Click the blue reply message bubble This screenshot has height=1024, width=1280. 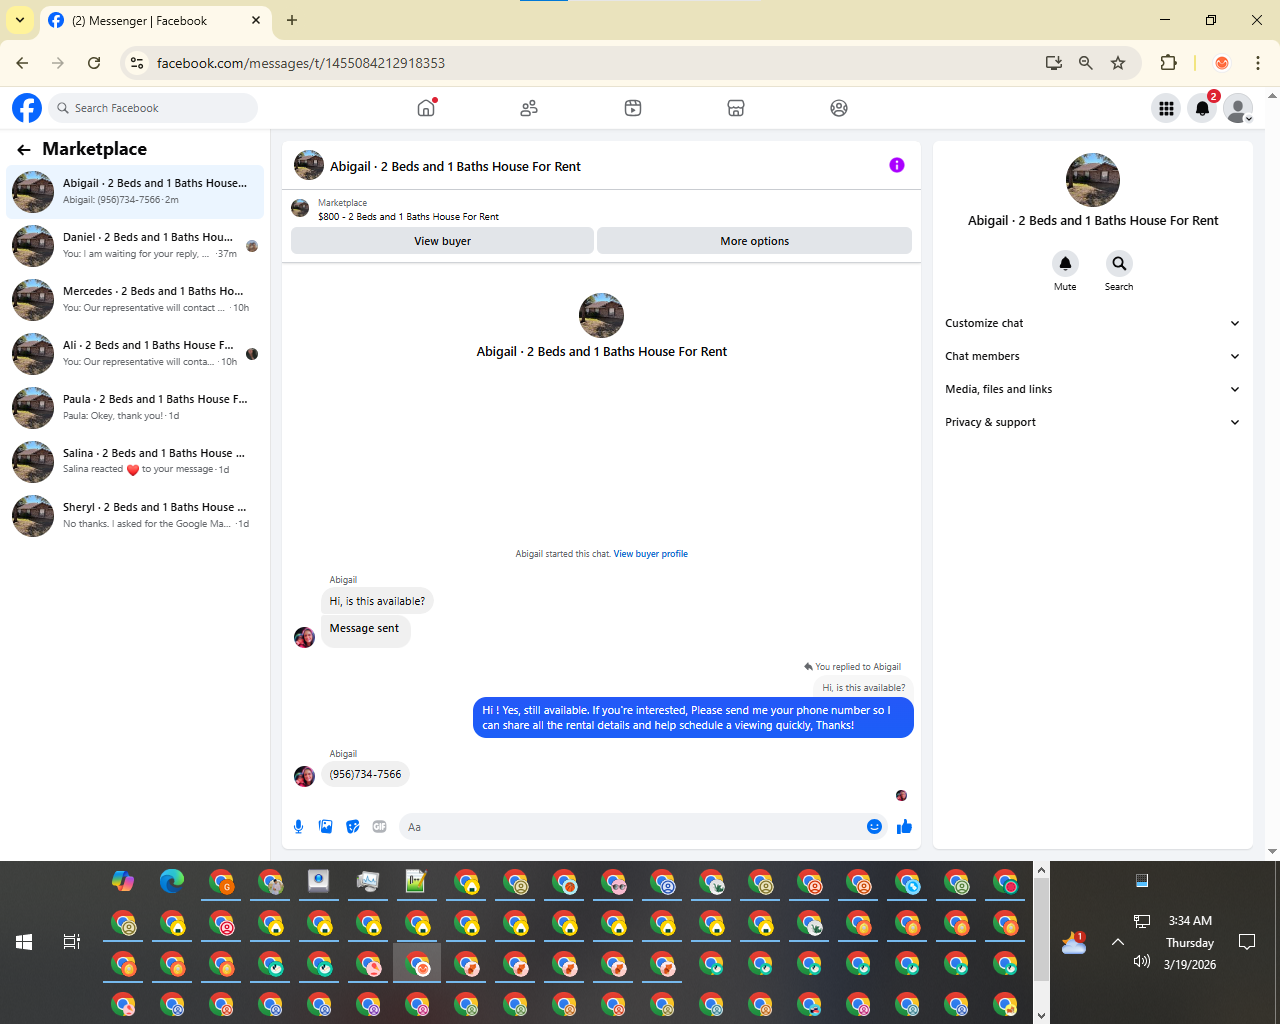coord(693,717)
